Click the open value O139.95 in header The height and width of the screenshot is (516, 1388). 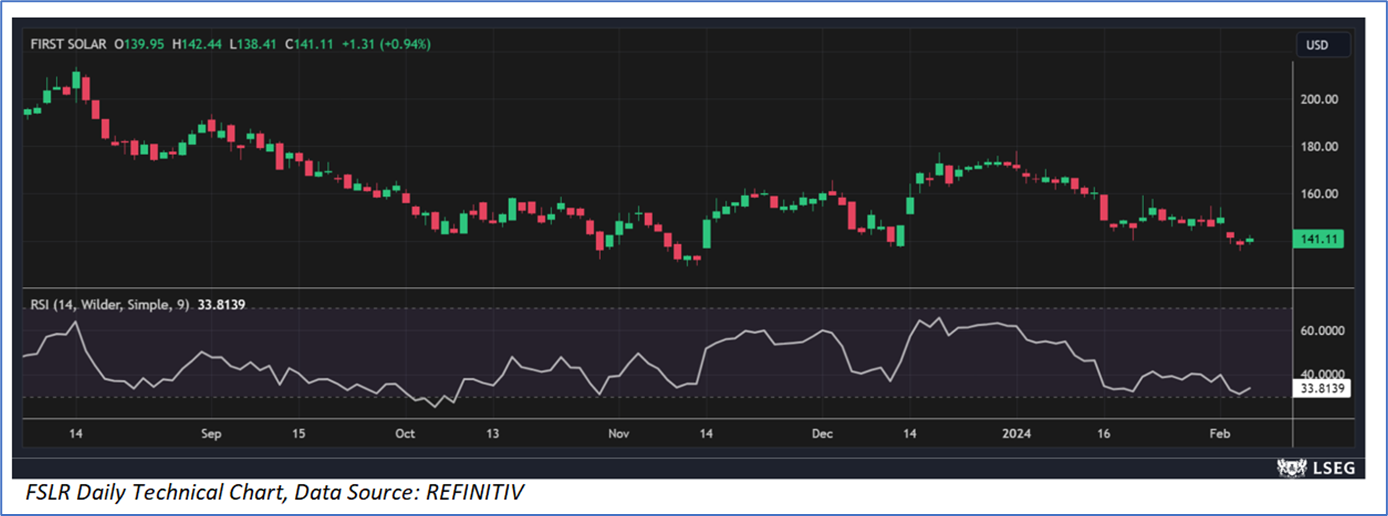coord(141,45)
